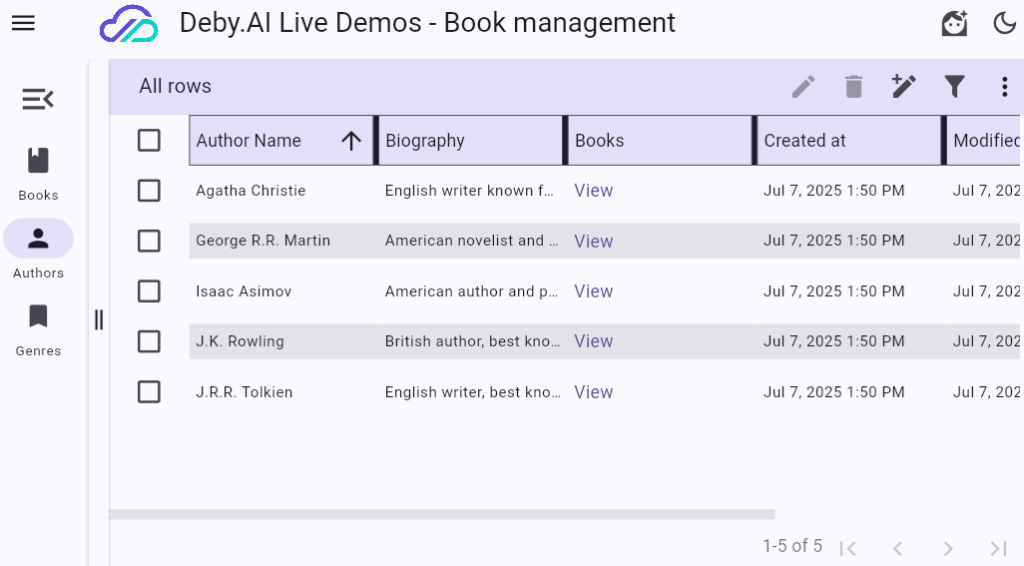Click the AI assistant robot icon
1024x566 pixels.
[x=954, y=23]
